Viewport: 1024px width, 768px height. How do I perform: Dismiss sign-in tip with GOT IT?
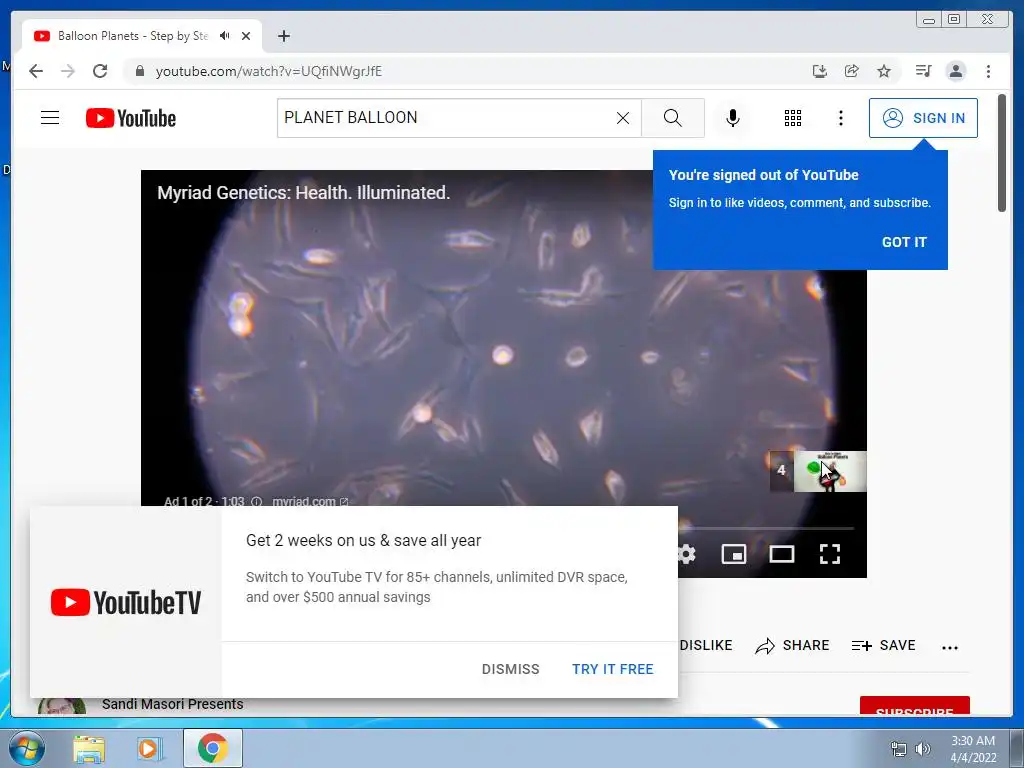[904, 242]
